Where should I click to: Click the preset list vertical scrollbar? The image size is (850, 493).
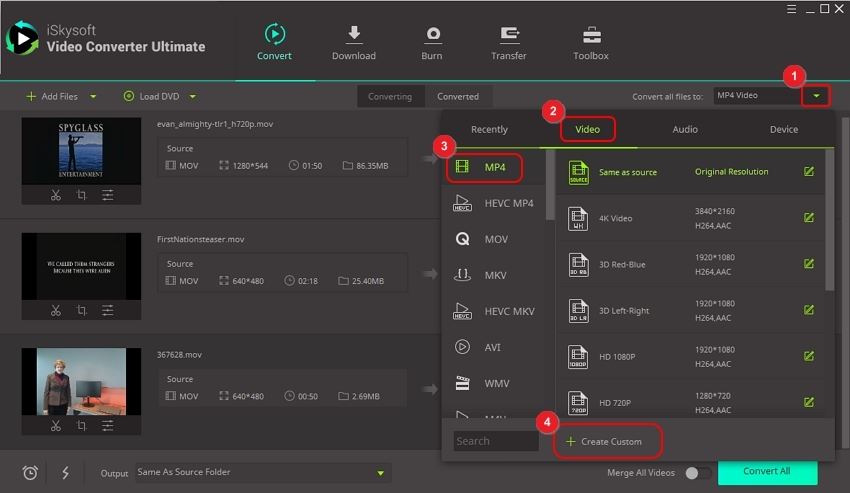tap(829, 222)
